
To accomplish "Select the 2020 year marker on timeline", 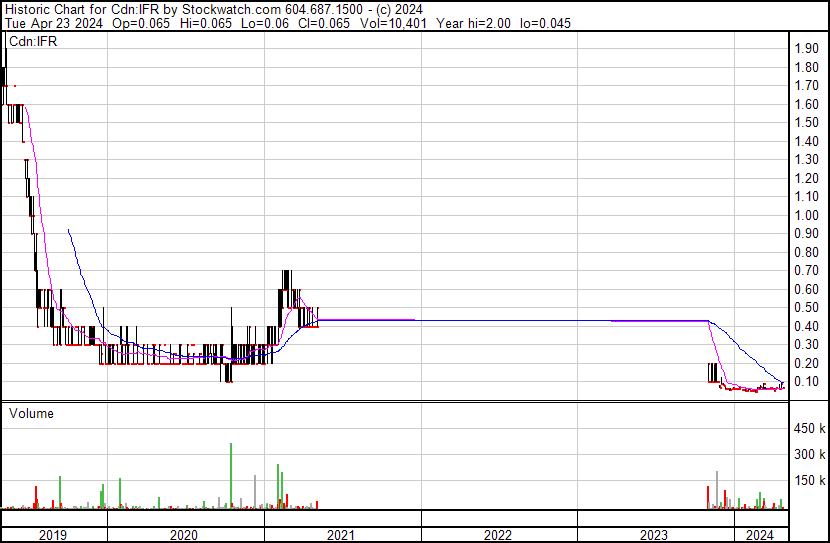I will 186,535.
